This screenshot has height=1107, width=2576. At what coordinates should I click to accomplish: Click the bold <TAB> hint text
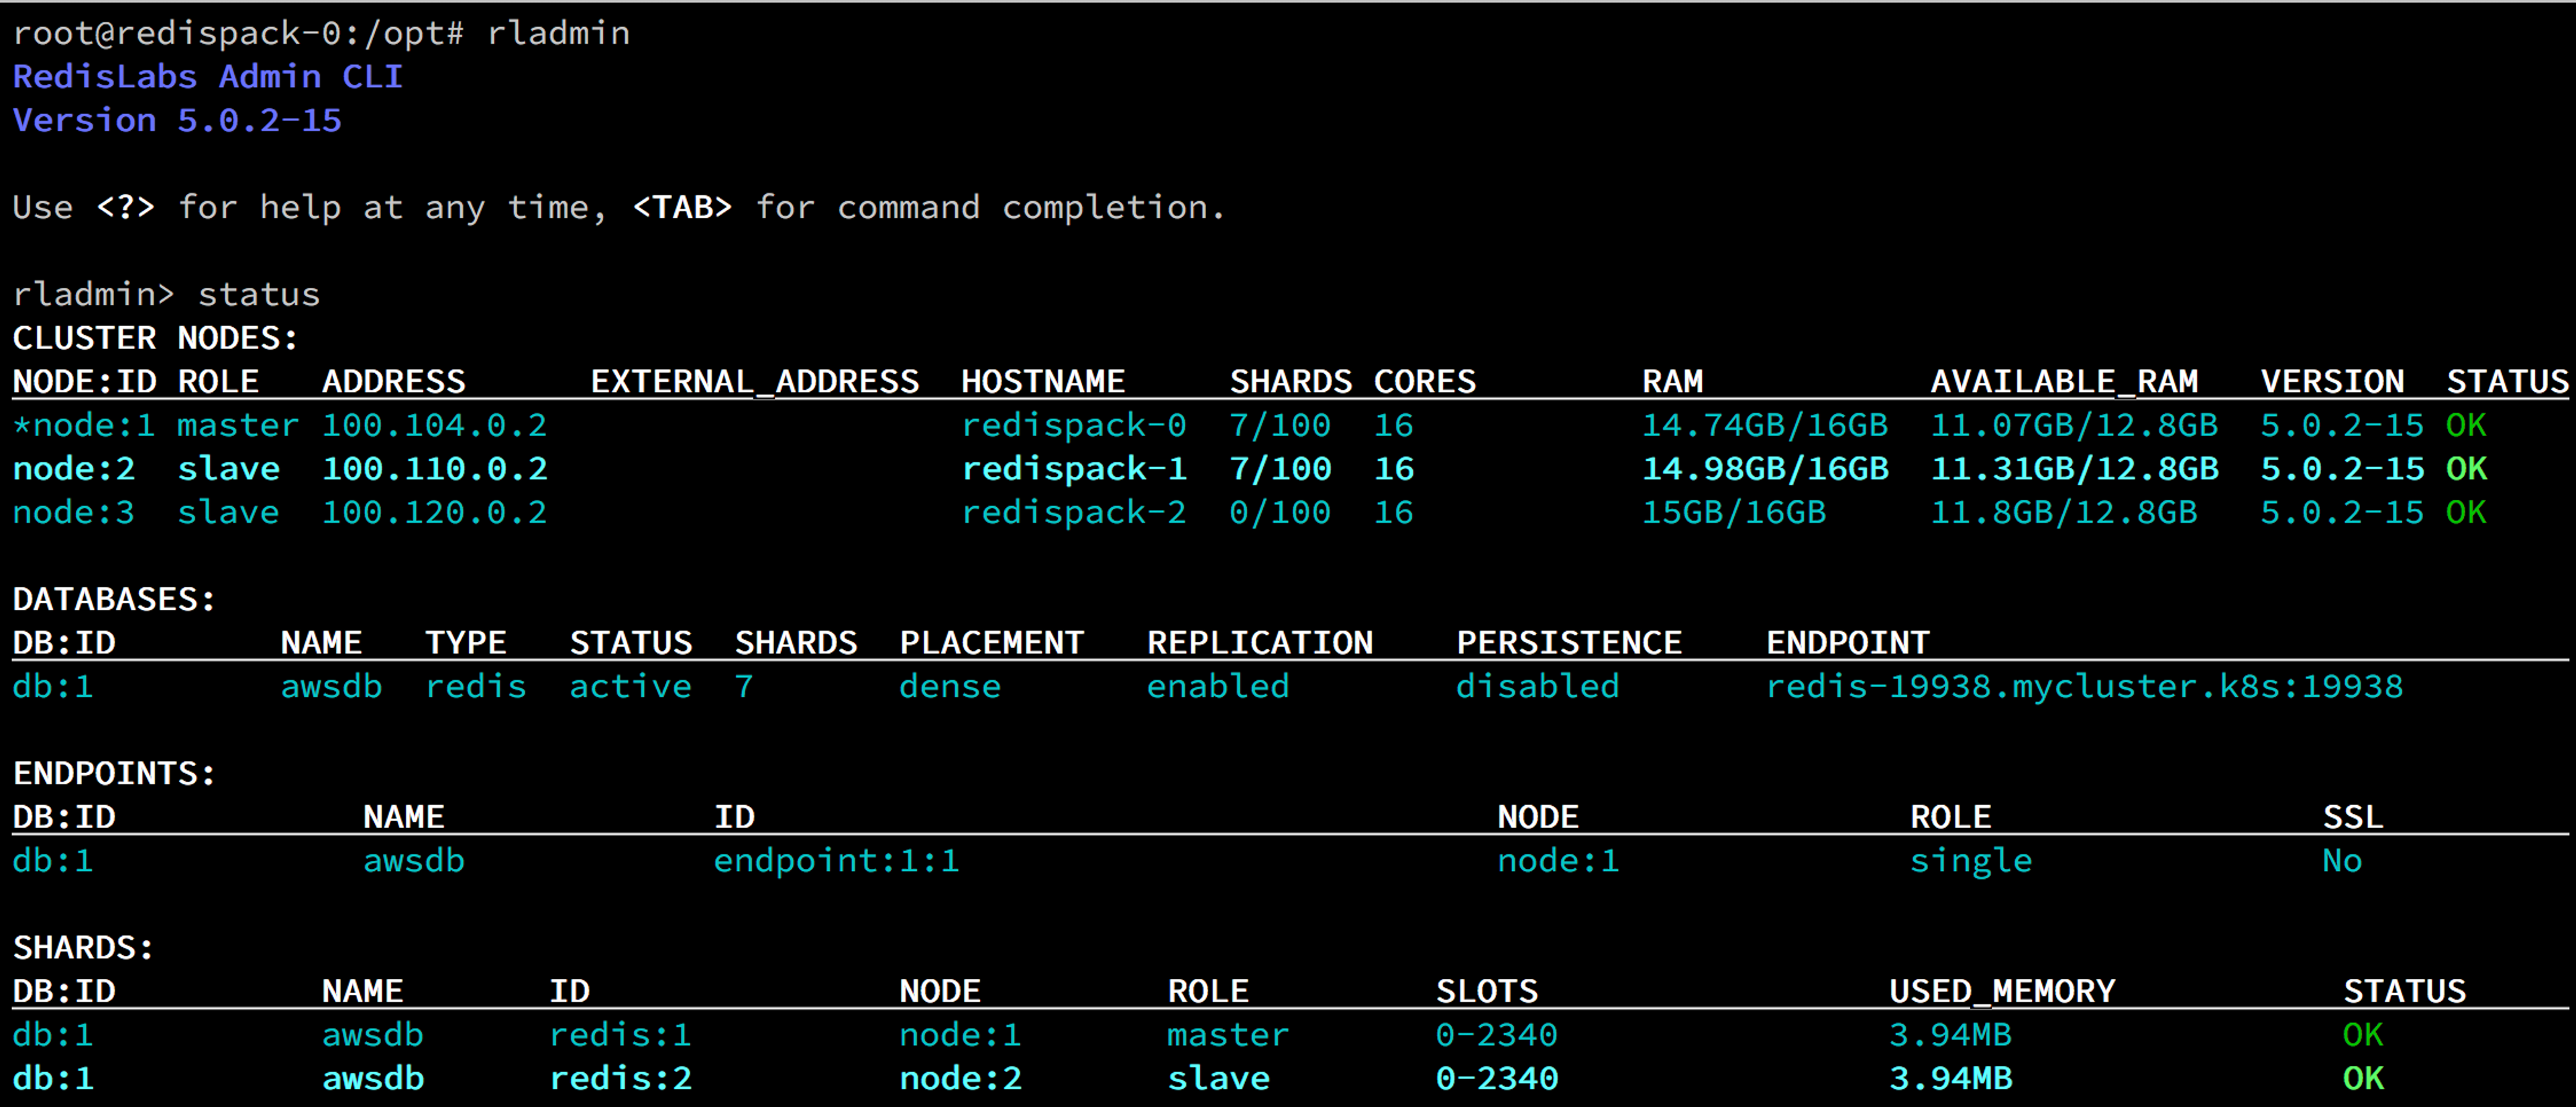(682, 208)
